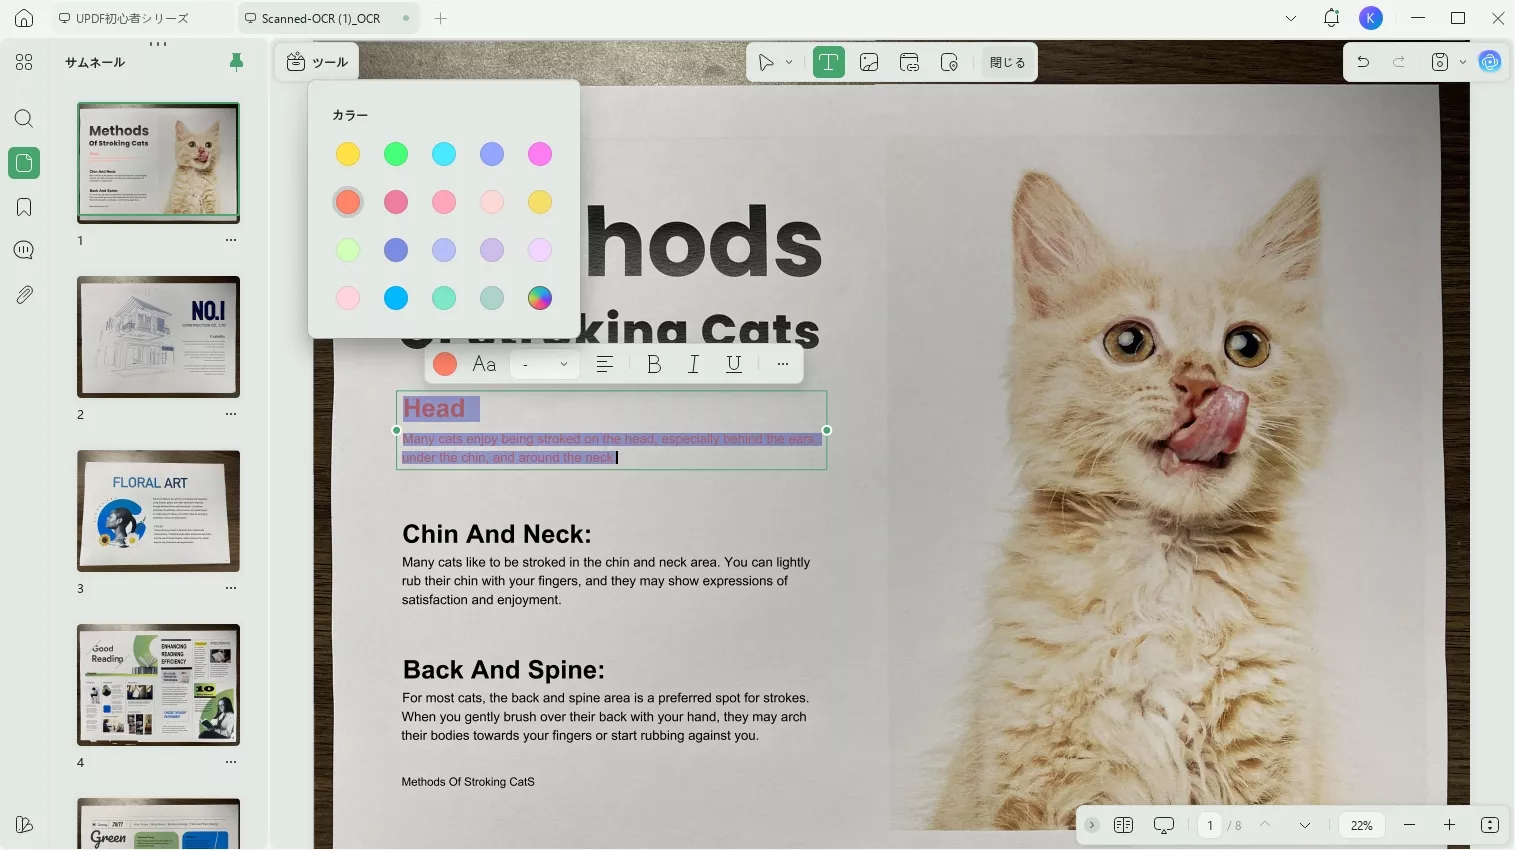The width and height of the screenshot is (1515, 850).
Task: Open the tab list chevron
Action: click(x=1291, y=18)
